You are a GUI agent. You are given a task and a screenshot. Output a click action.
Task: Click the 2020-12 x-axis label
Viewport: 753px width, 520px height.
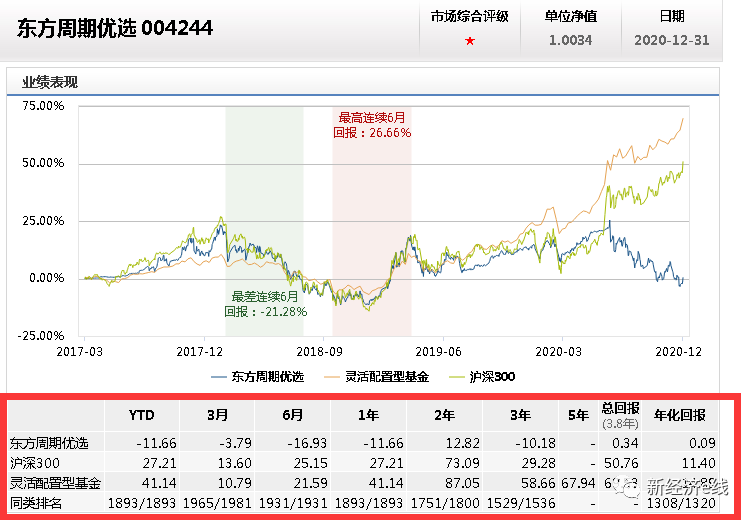click(x=679, y=352)
